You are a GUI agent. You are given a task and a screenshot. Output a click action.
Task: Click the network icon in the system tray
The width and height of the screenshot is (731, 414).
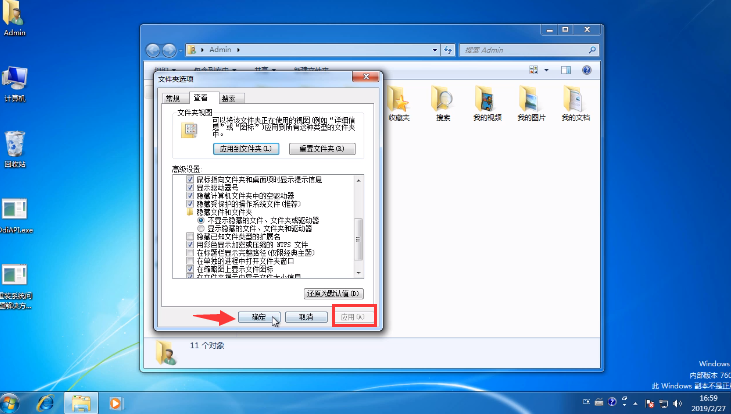(663, 404)
